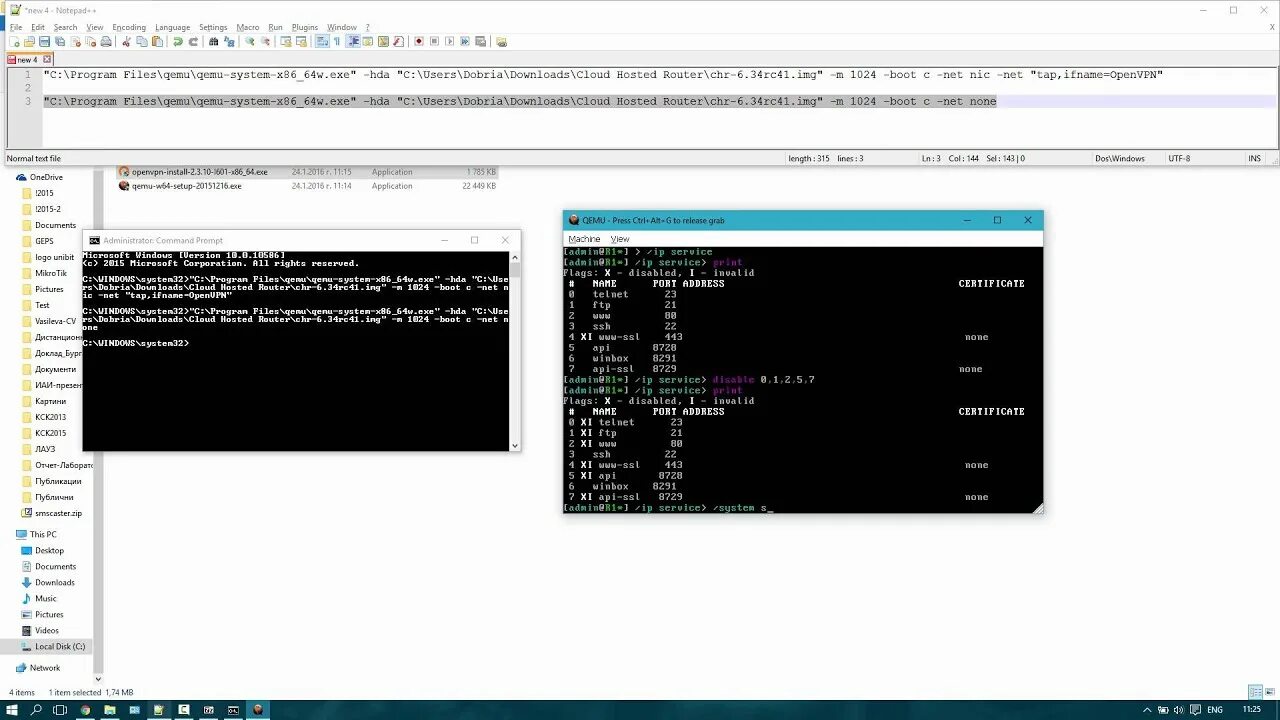Open File menu in Notepad++
Screen dimensions: 1280x720
pos(16,27)
